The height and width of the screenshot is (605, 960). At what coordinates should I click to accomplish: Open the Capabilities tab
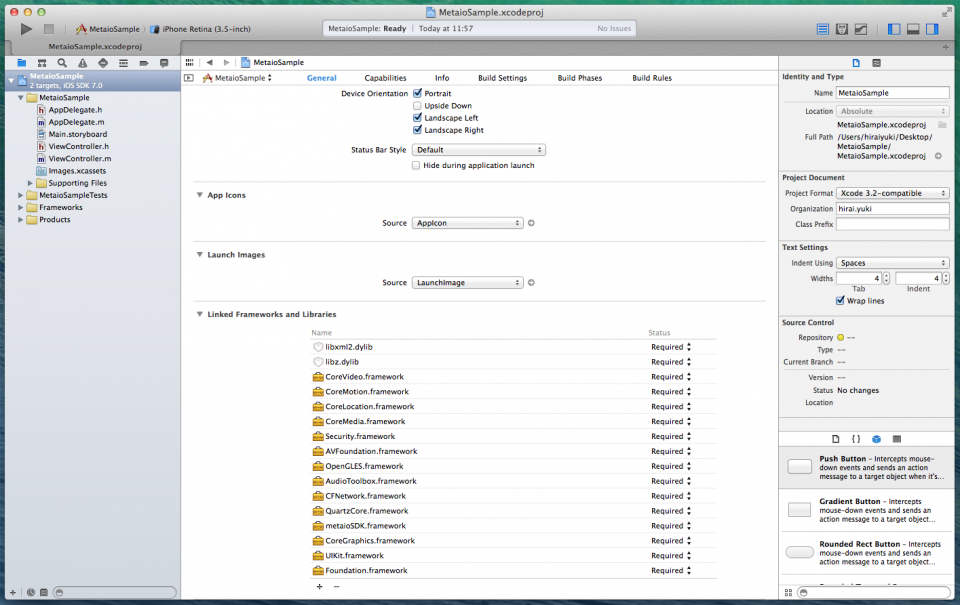click(x=385, y=78)
